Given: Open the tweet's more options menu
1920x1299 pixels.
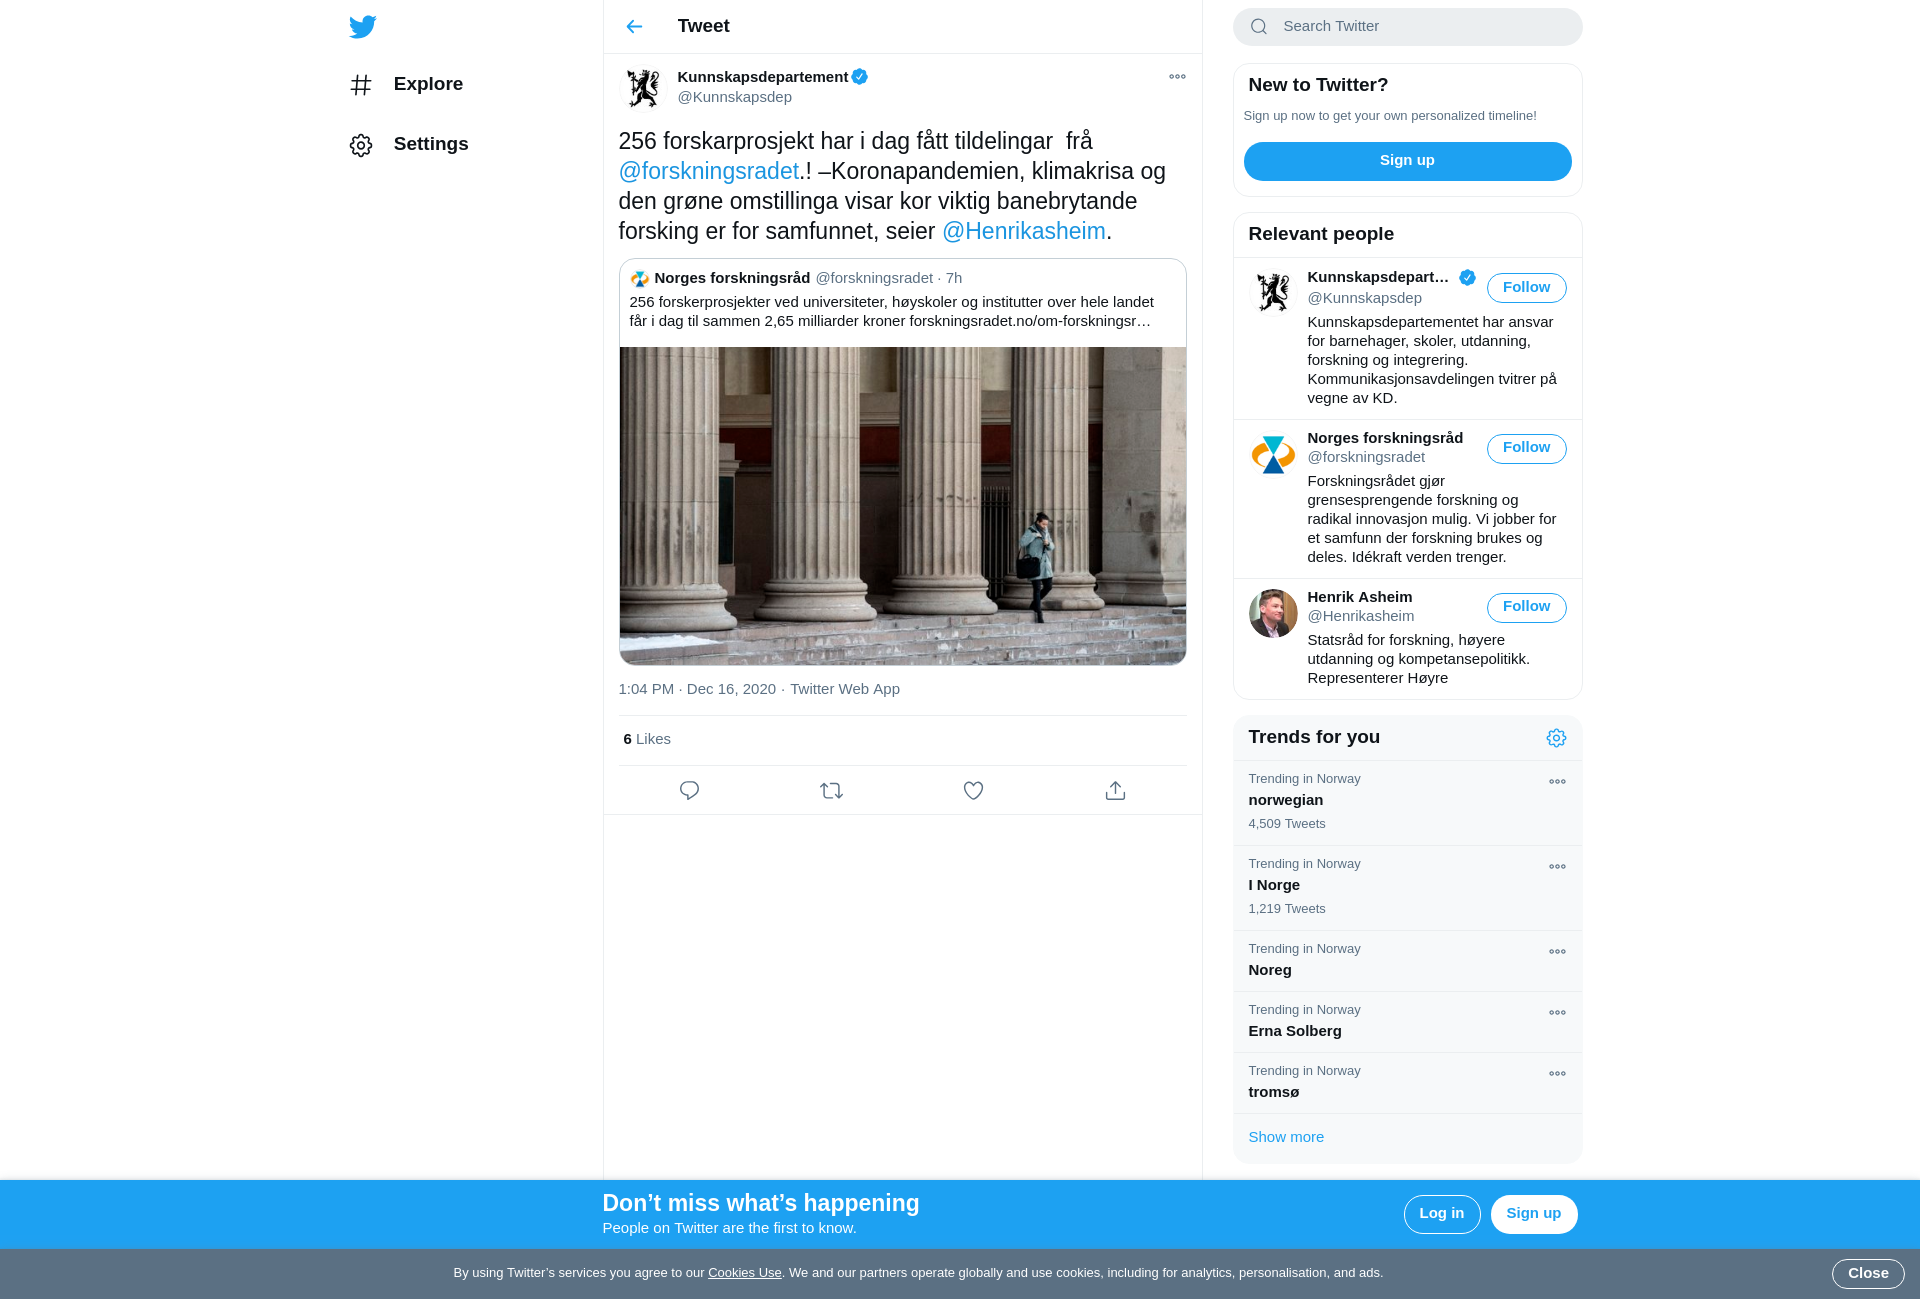Looking at the screenshot, I should click(1177, 77).
